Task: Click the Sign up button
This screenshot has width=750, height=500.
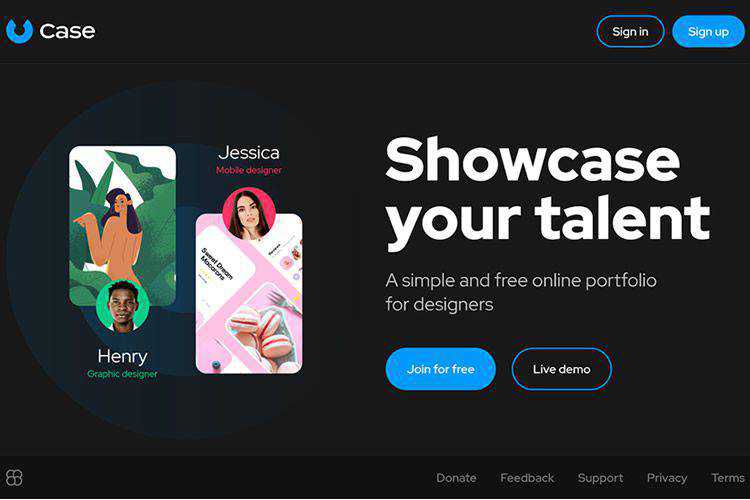Action: click(708, 32)
